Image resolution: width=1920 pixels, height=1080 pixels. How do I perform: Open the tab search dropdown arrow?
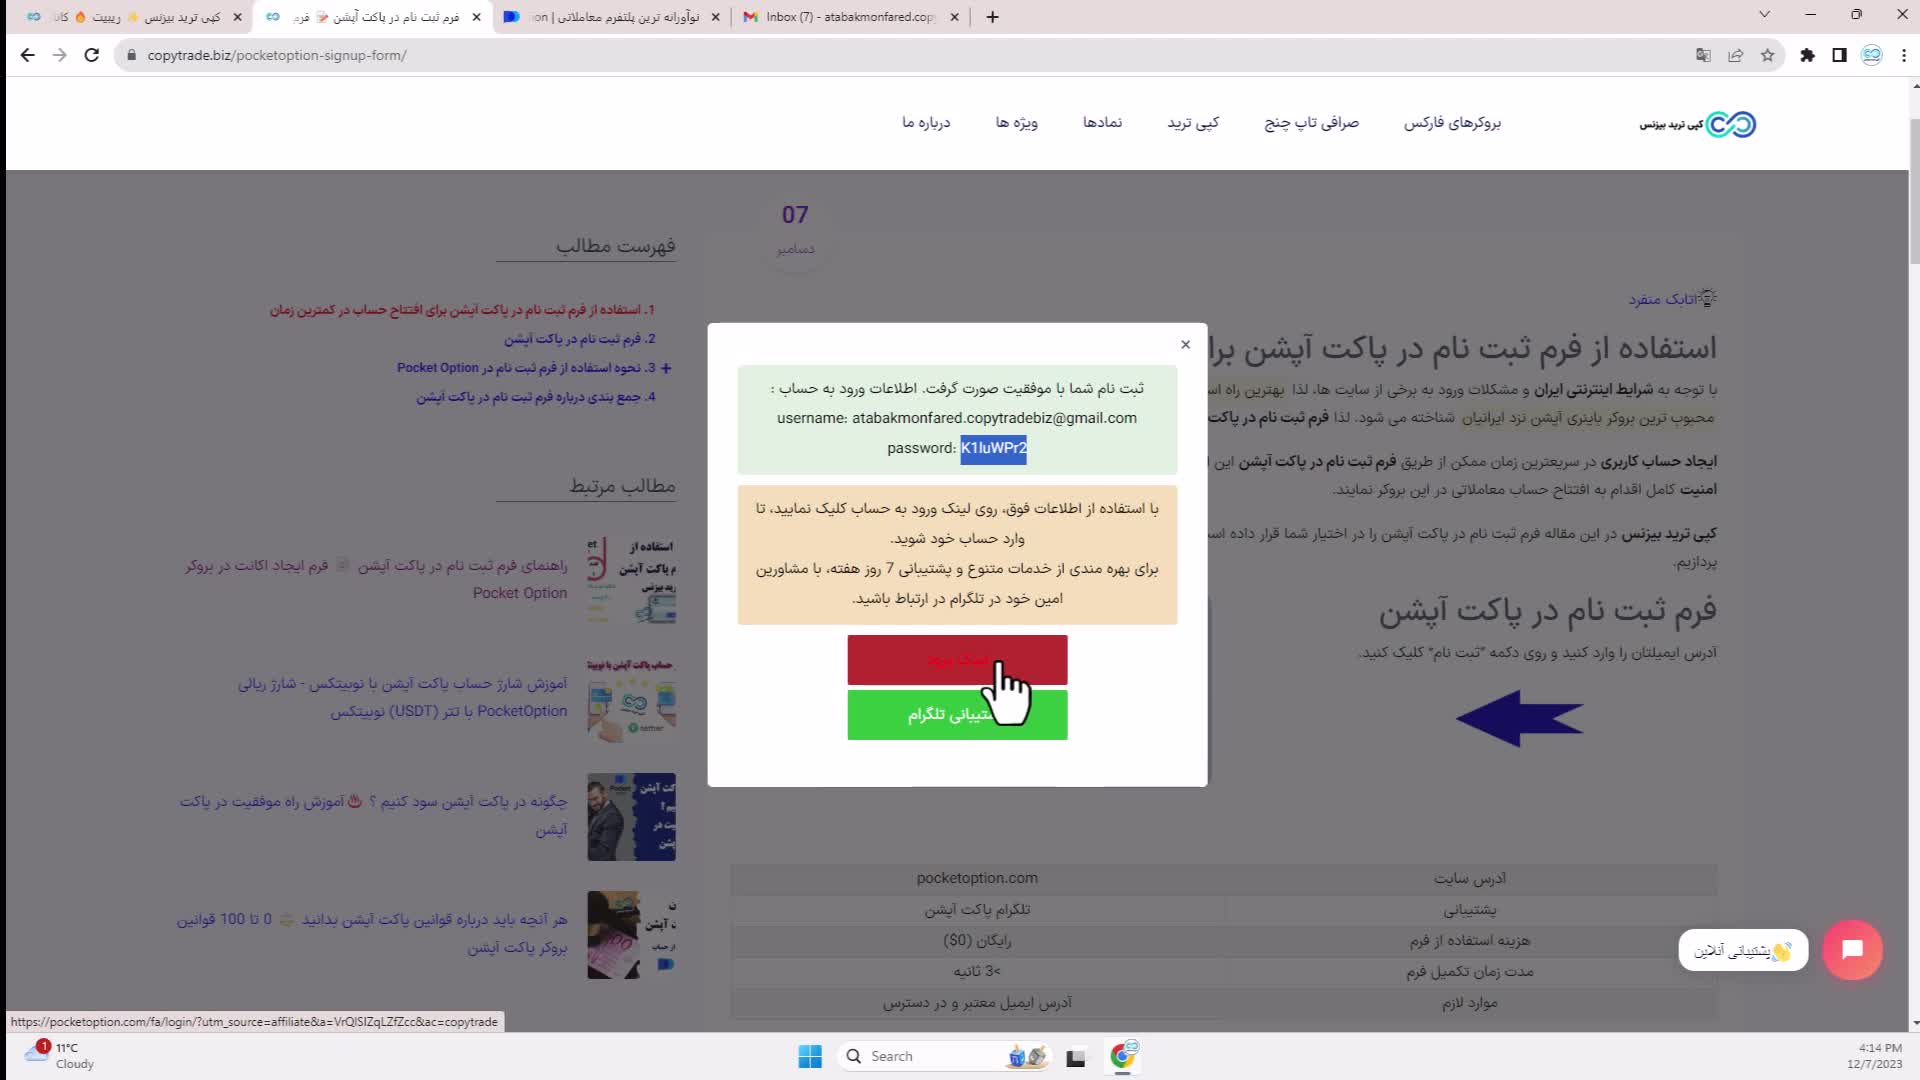click(x=1764, y=15)
